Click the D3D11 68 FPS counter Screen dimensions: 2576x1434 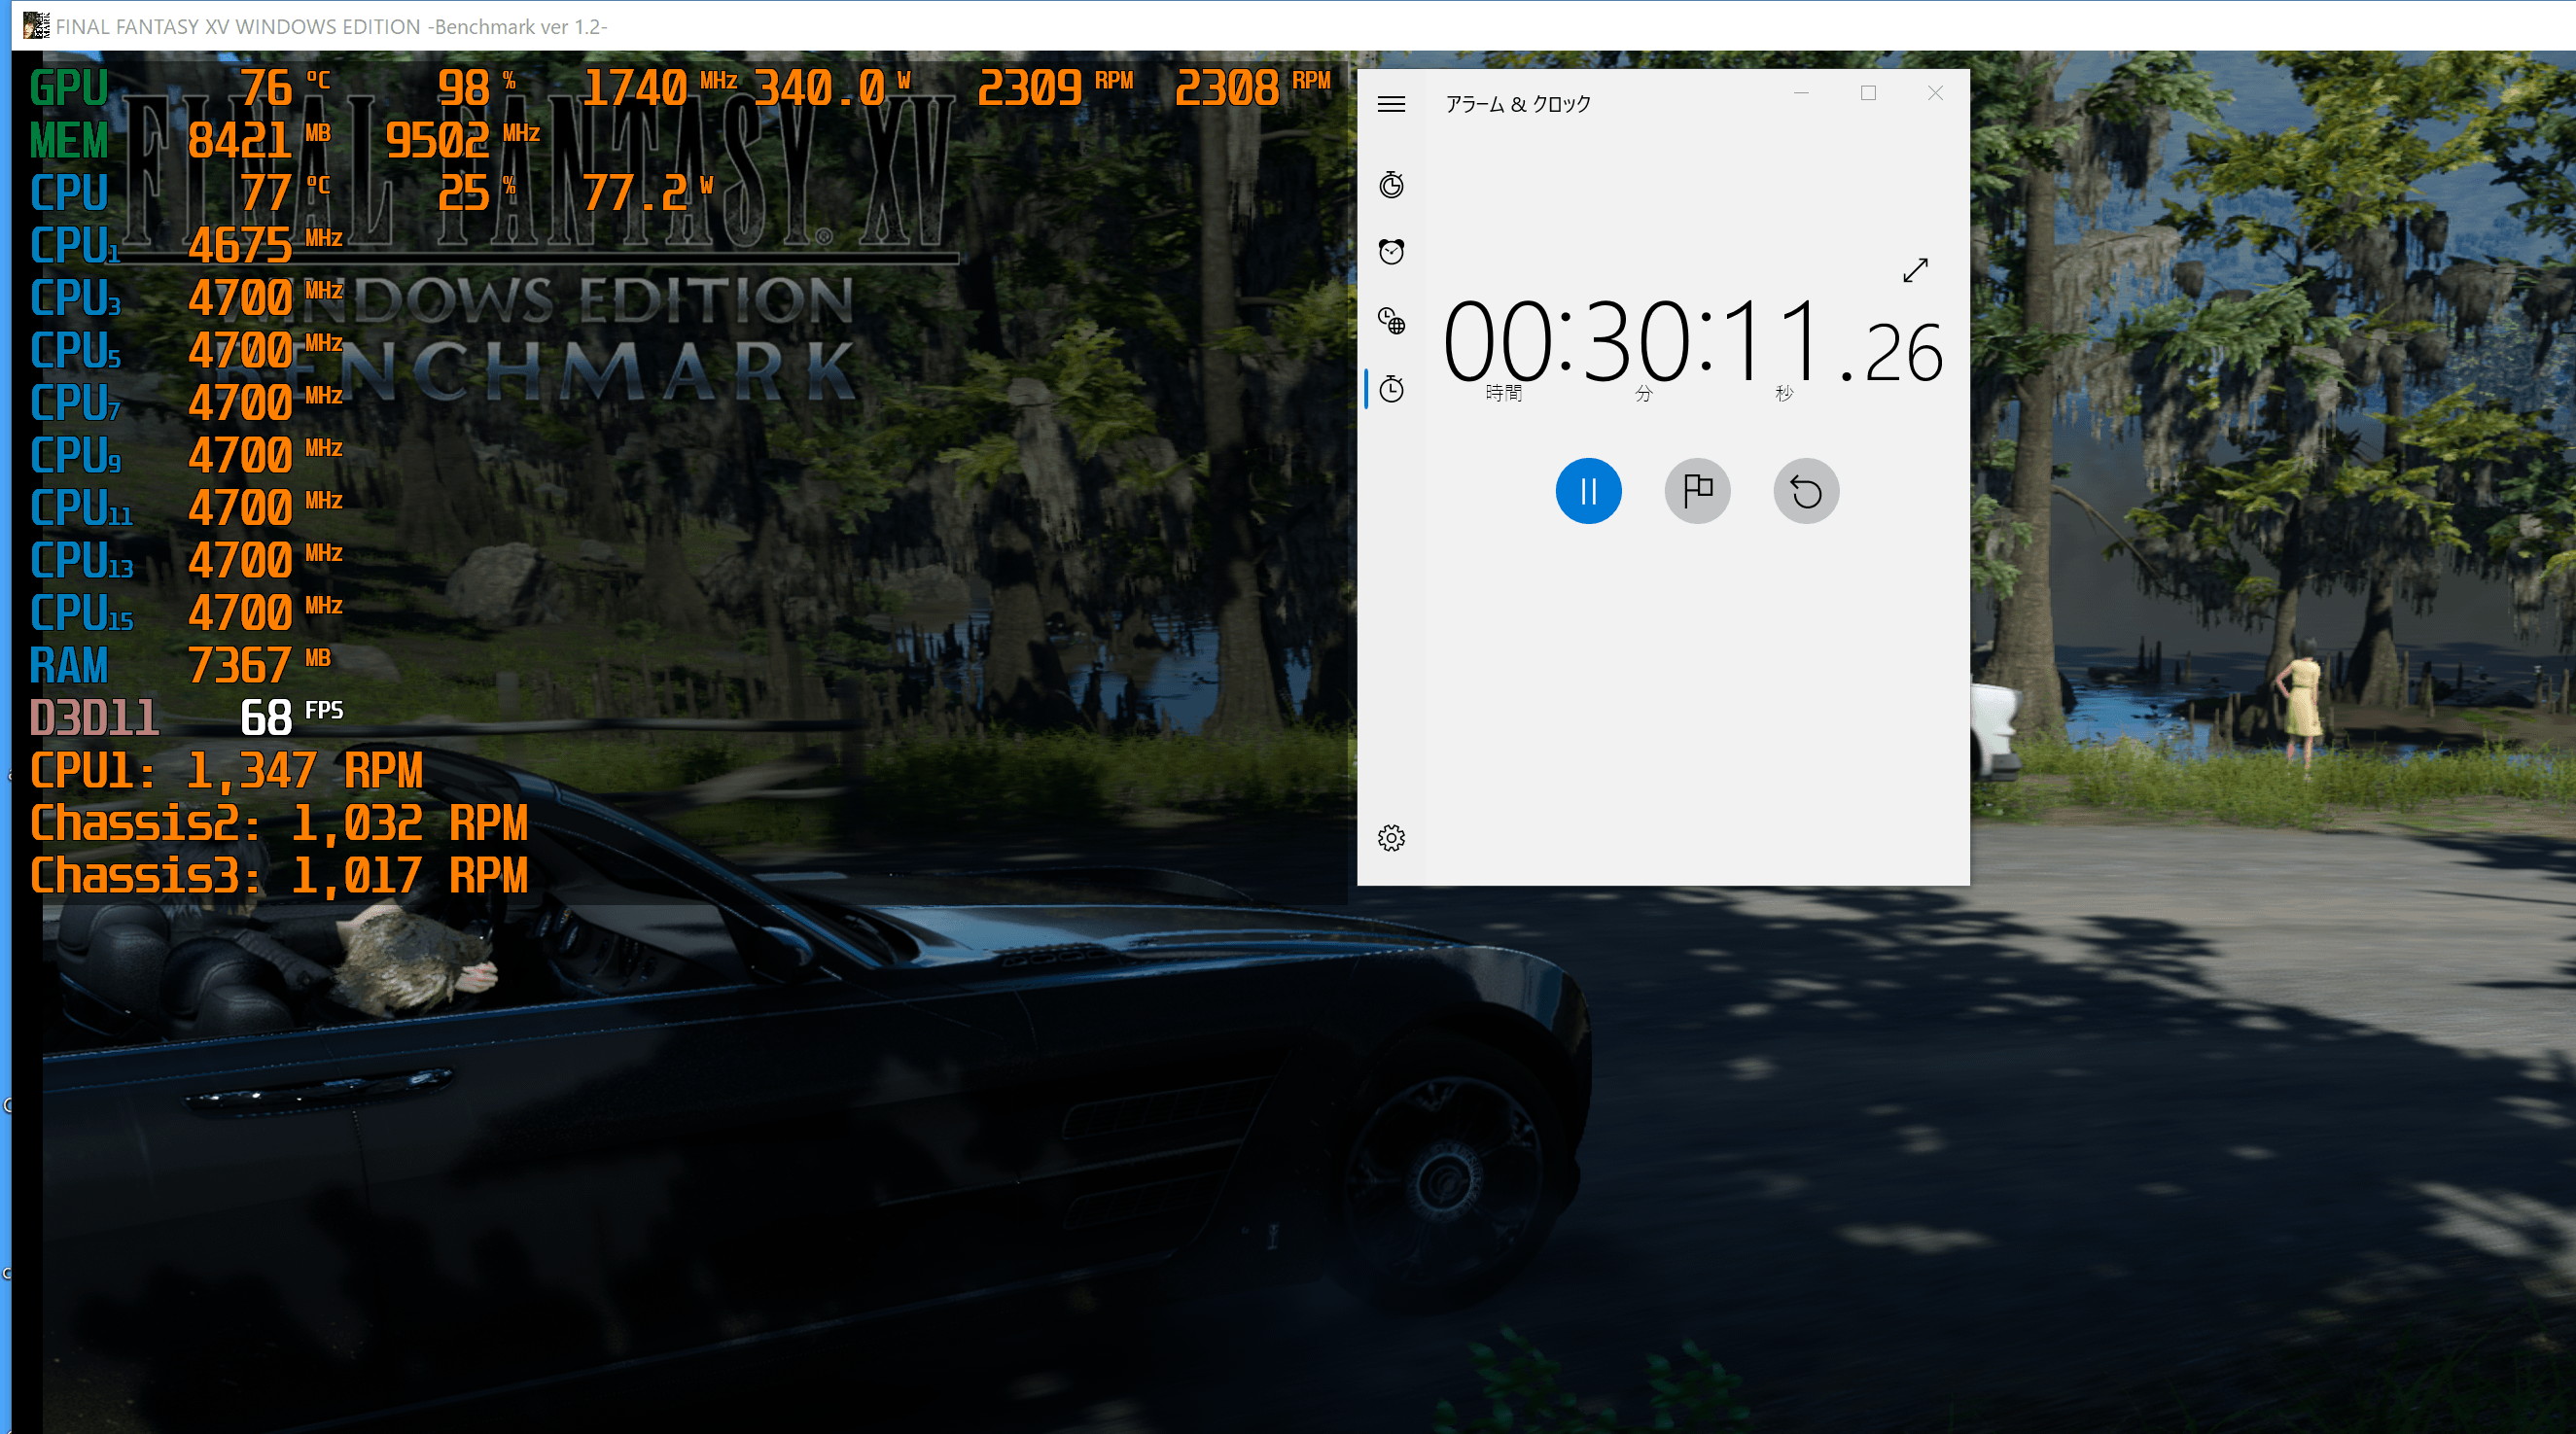tap(292, 717)
